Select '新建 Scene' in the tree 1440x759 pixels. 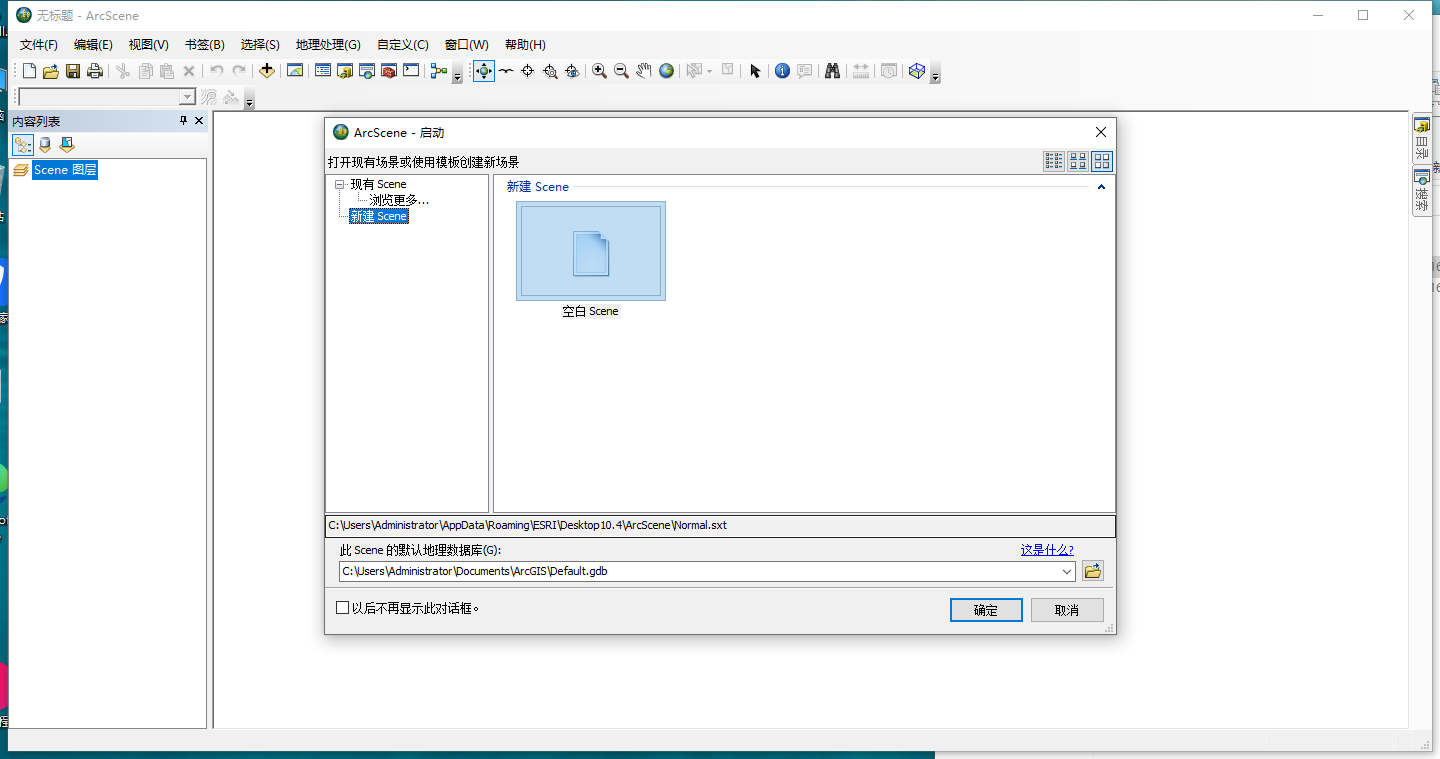(379, 216)
